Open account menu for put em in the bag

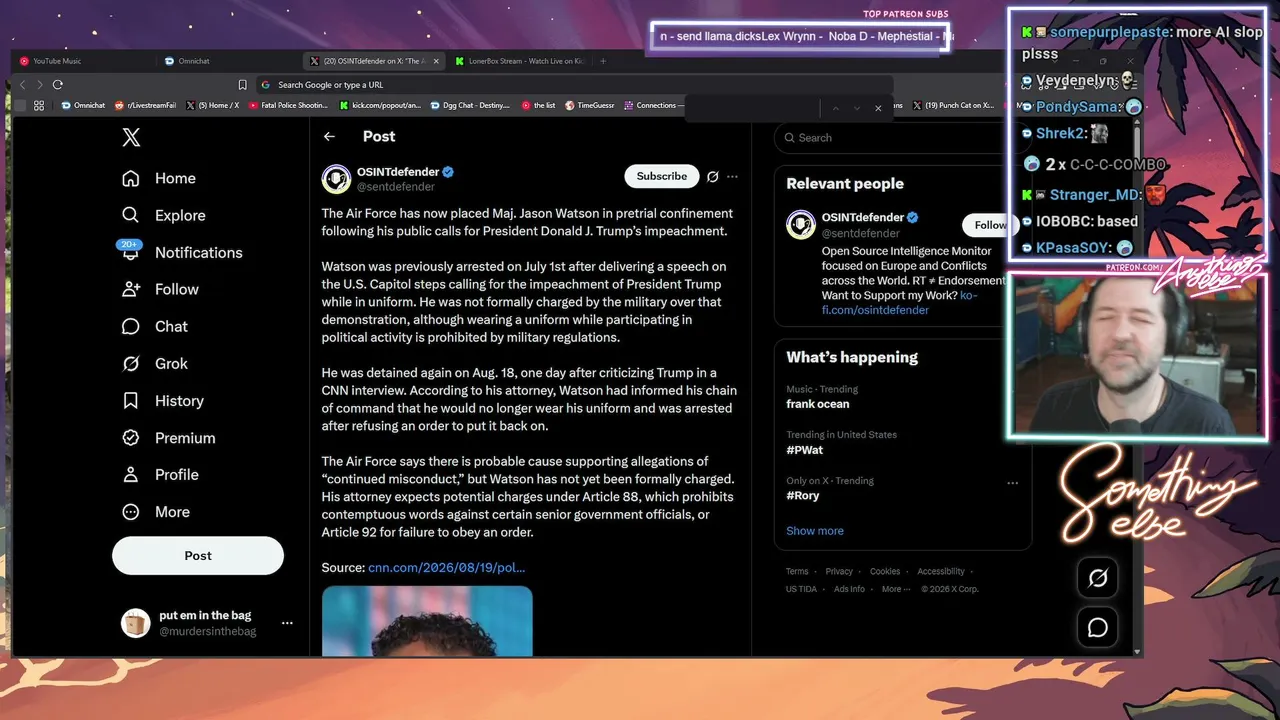(x=287, y=623)
